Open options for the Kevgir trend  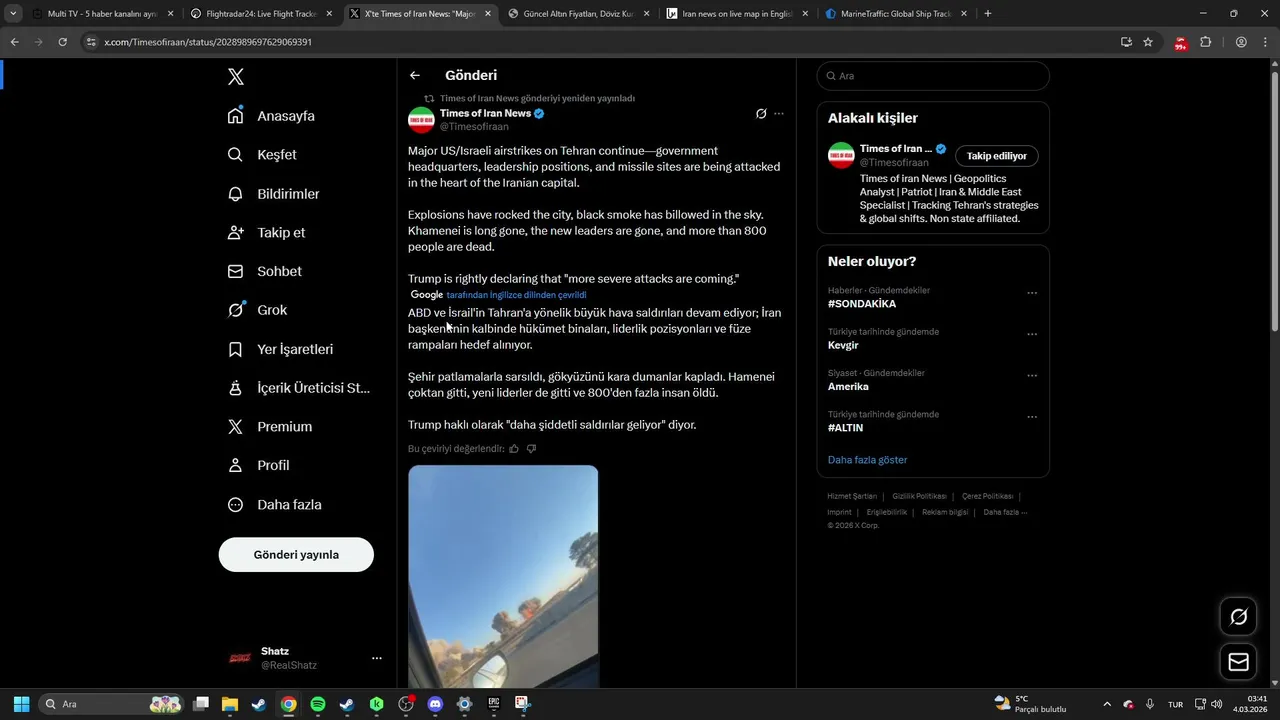pos(1032,334)
